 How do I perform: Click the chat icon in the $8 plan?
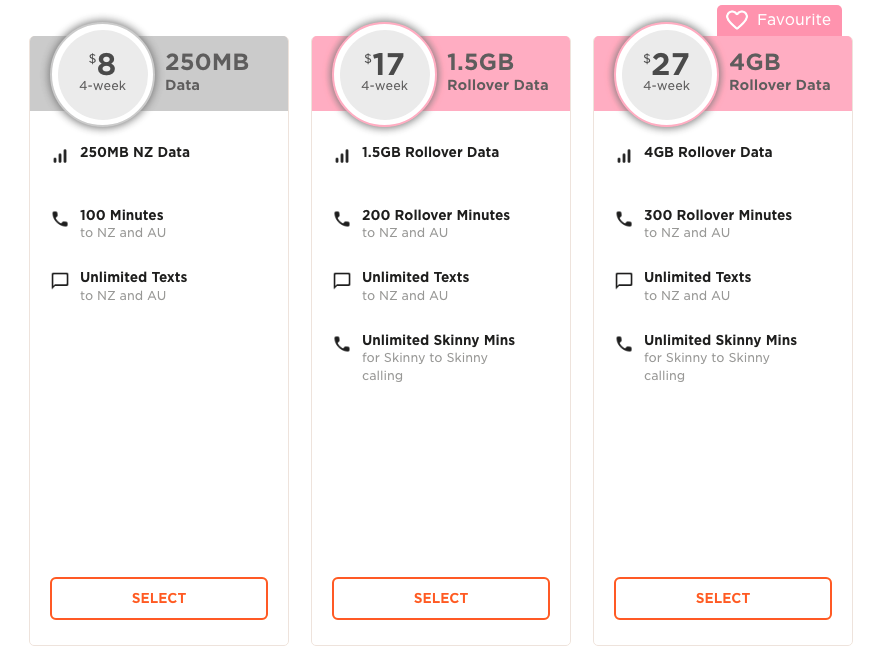[x=60, y=281]
